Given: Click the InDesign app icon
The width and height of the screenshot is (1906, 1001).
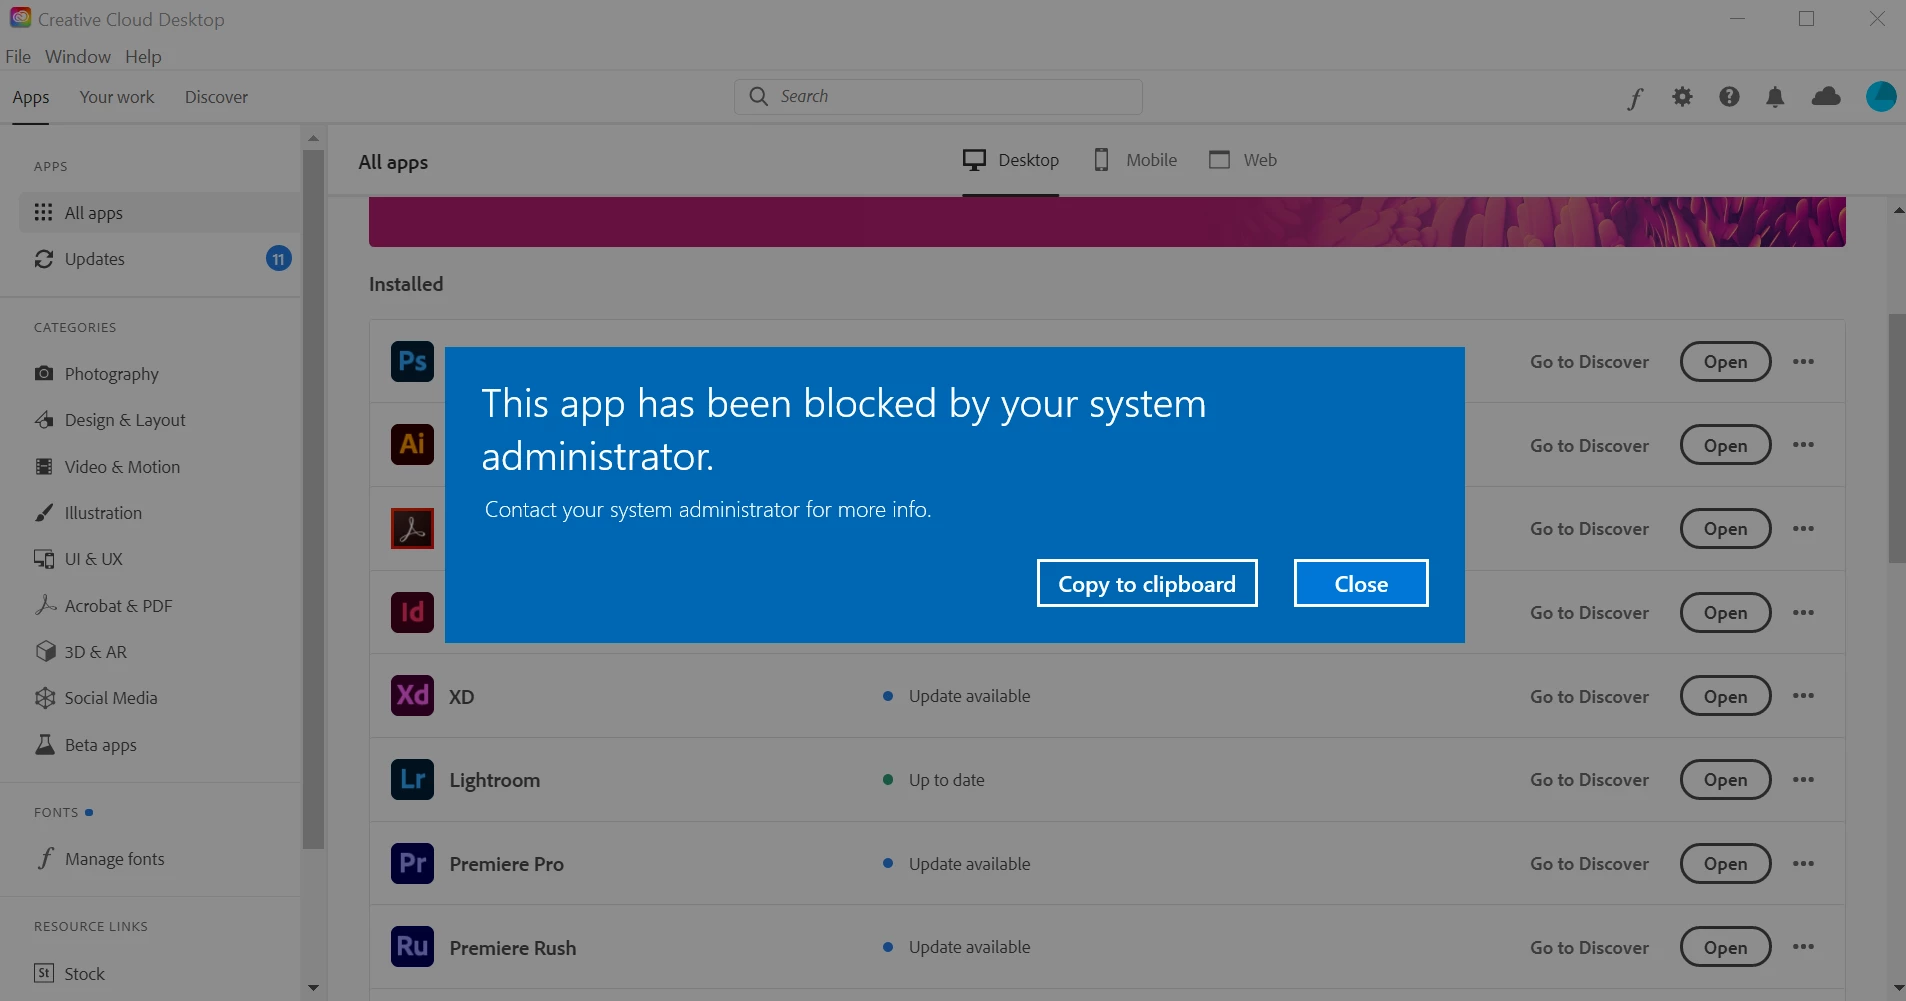Looking at the screenshot, I should tap(412, 612).
